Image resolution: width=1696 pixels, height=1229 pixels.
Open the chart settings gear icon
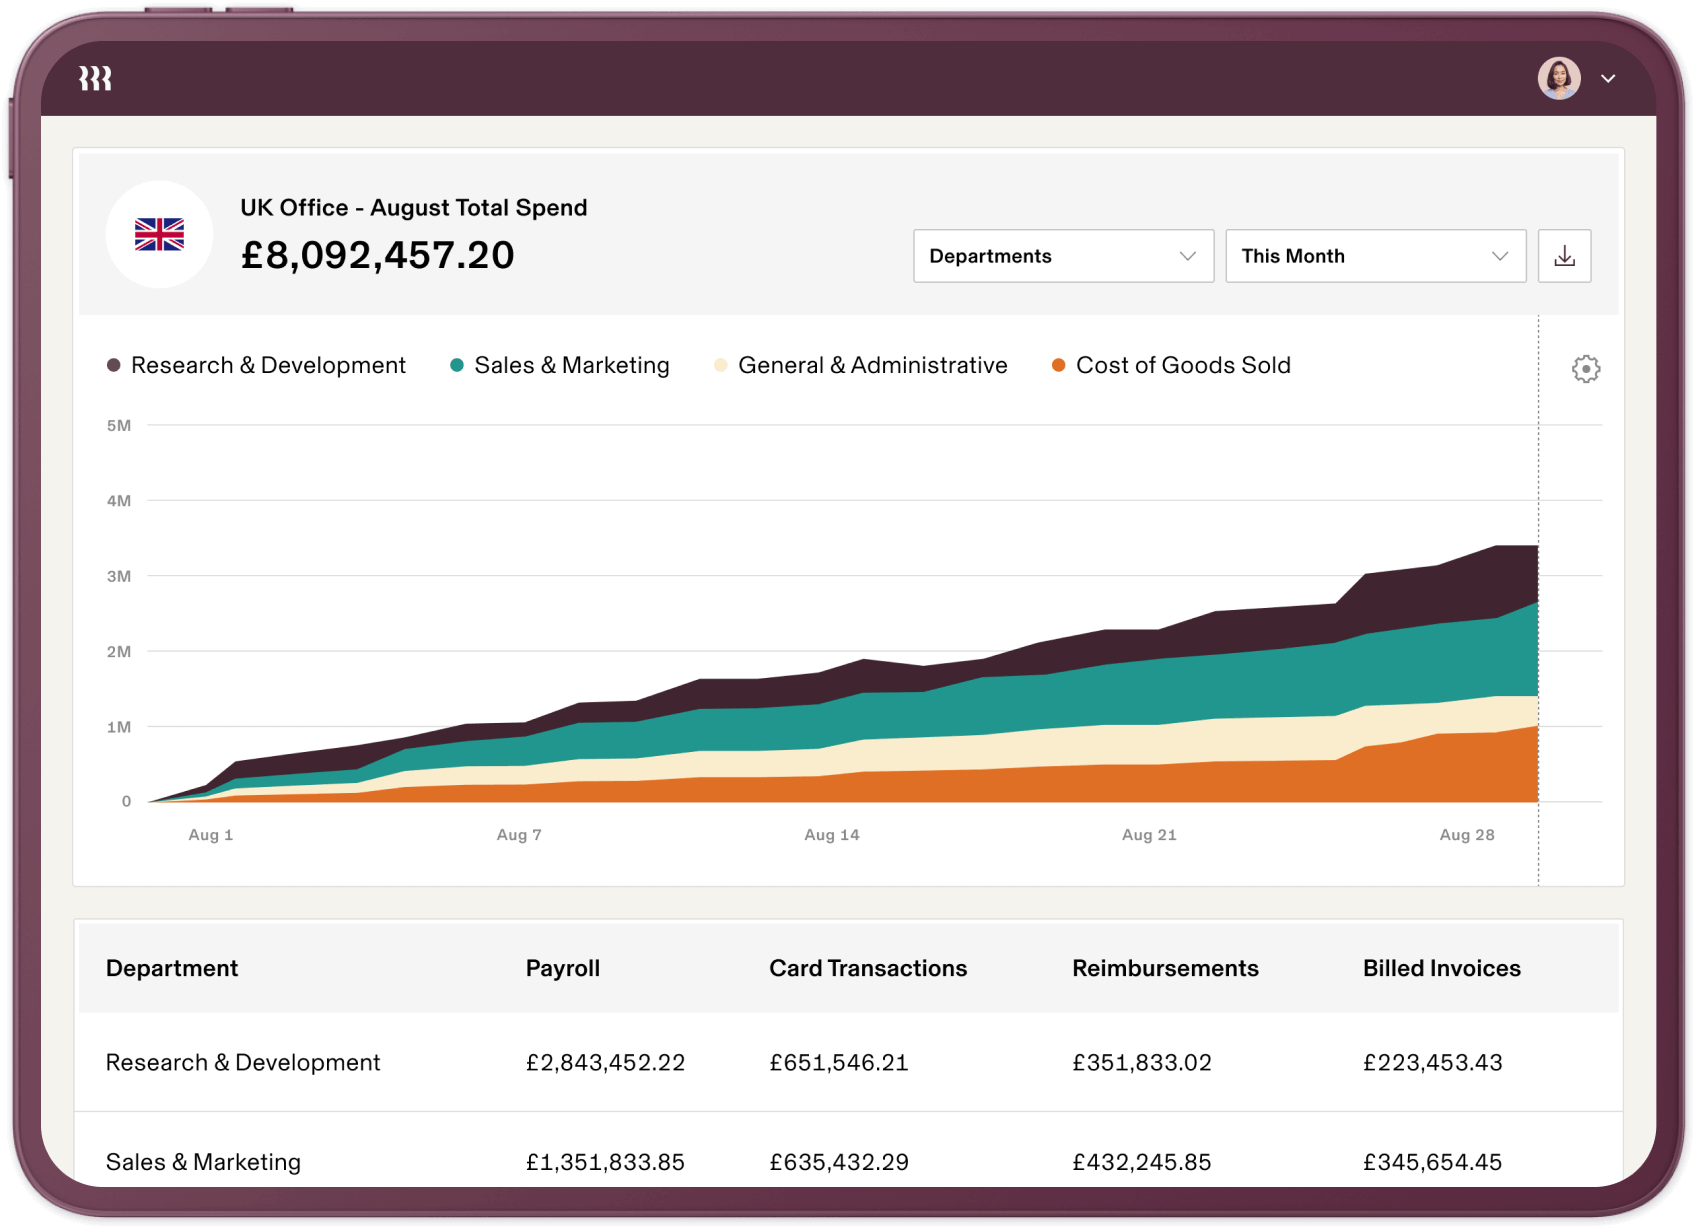[1585, 368]
